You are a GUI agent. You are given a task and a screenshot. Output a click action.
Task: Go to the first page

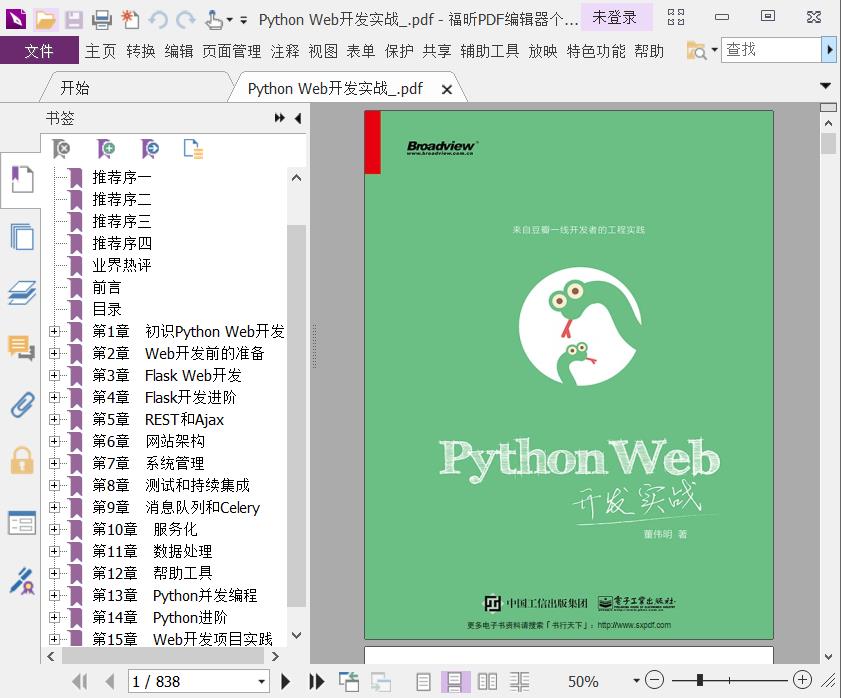click(80, 681)
